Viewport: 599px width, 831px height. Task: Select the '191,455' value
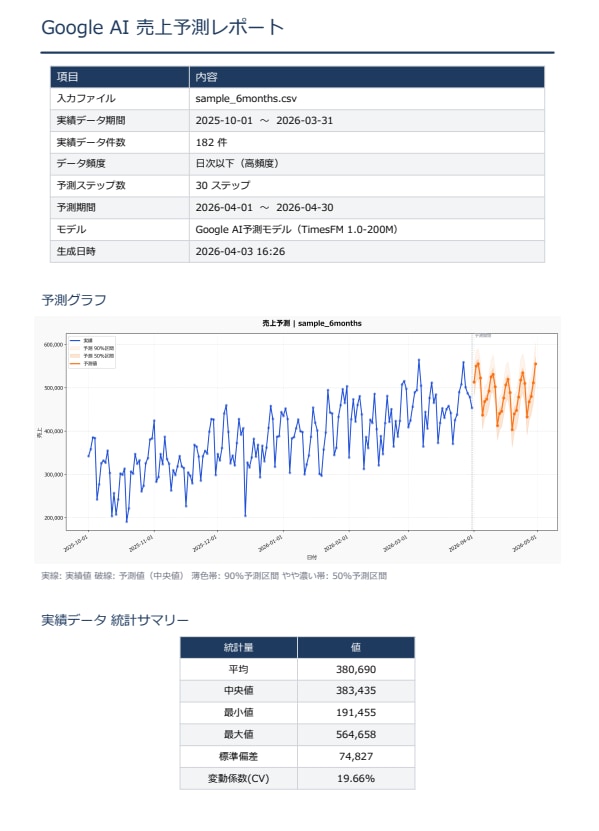(x=356, y=713)
